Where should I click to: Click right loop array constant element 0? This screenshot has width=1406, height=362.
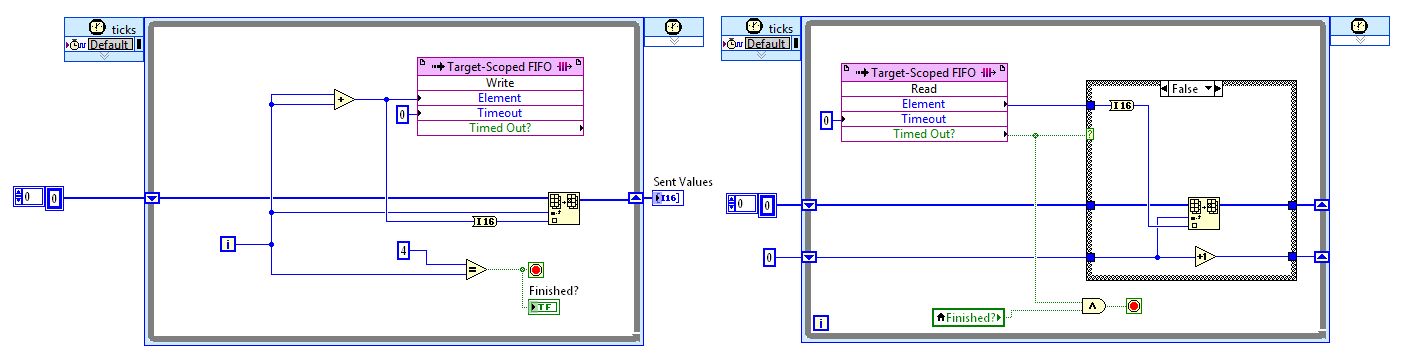click(x=768, y=205)
